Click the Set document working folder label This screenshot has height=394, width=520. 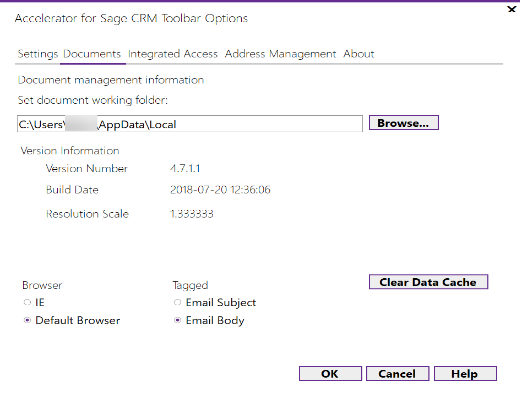coord(93,100)
